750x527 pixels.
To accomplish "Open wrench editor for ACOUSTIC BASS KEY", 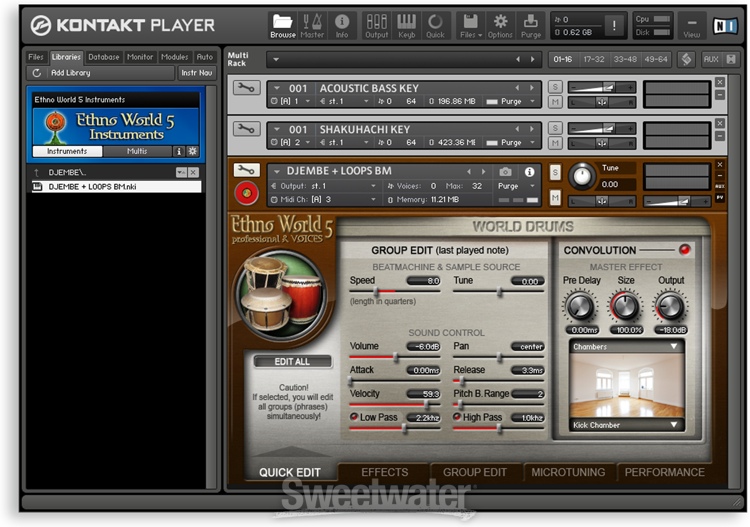I will point(246,88).
